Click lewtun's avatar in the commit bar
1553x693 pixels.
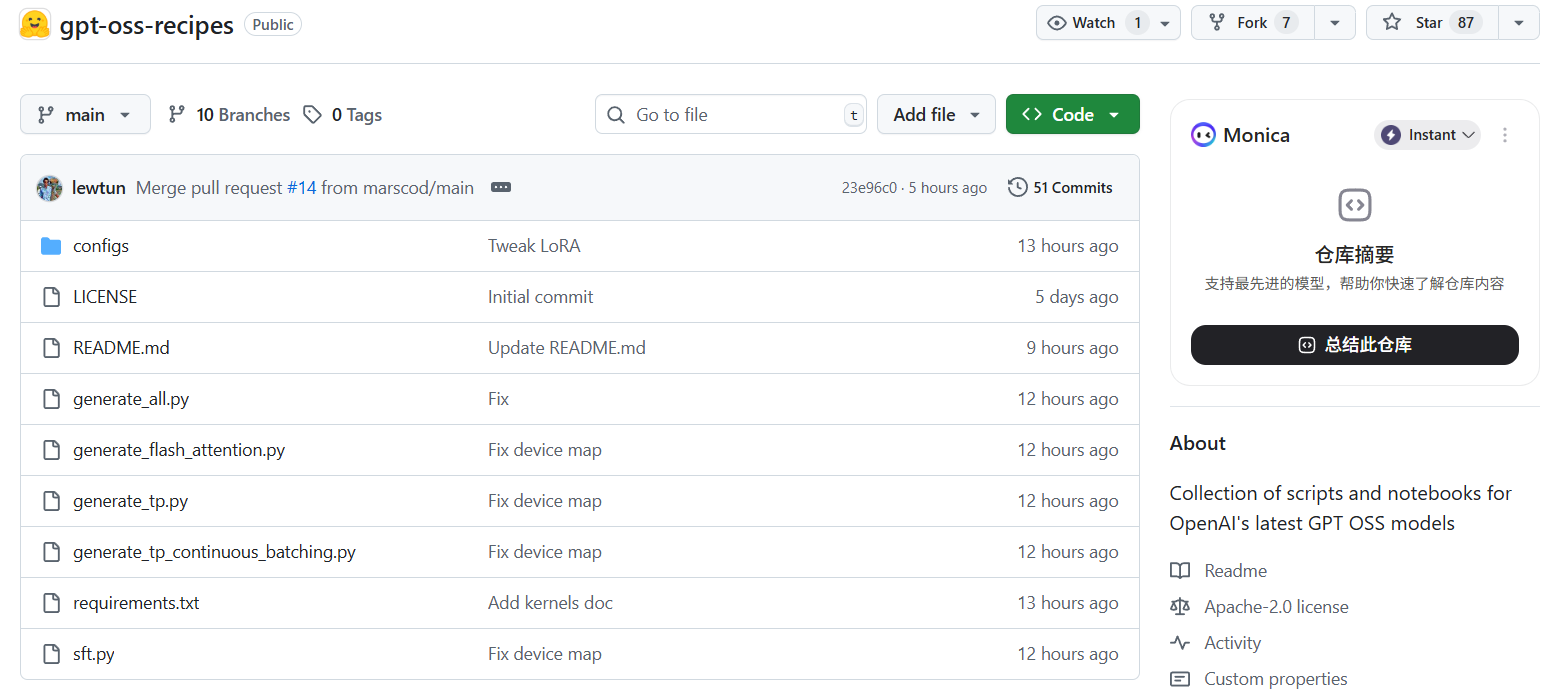[x=50, y=188]
